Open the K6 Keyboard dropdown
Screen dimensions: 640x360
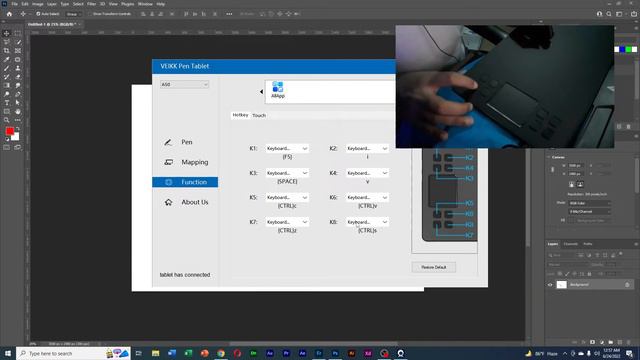367,198
